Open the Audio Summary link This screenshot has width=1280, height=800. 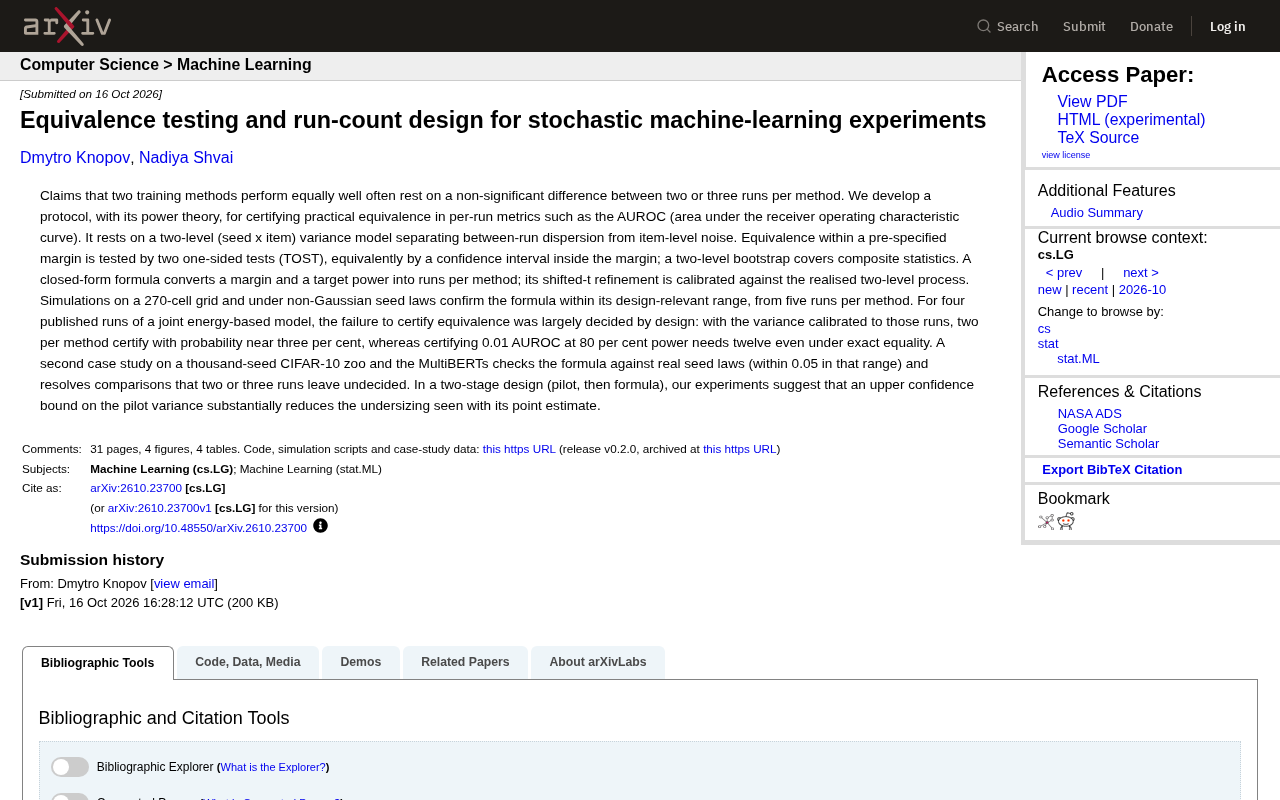tap(1097, 213)
